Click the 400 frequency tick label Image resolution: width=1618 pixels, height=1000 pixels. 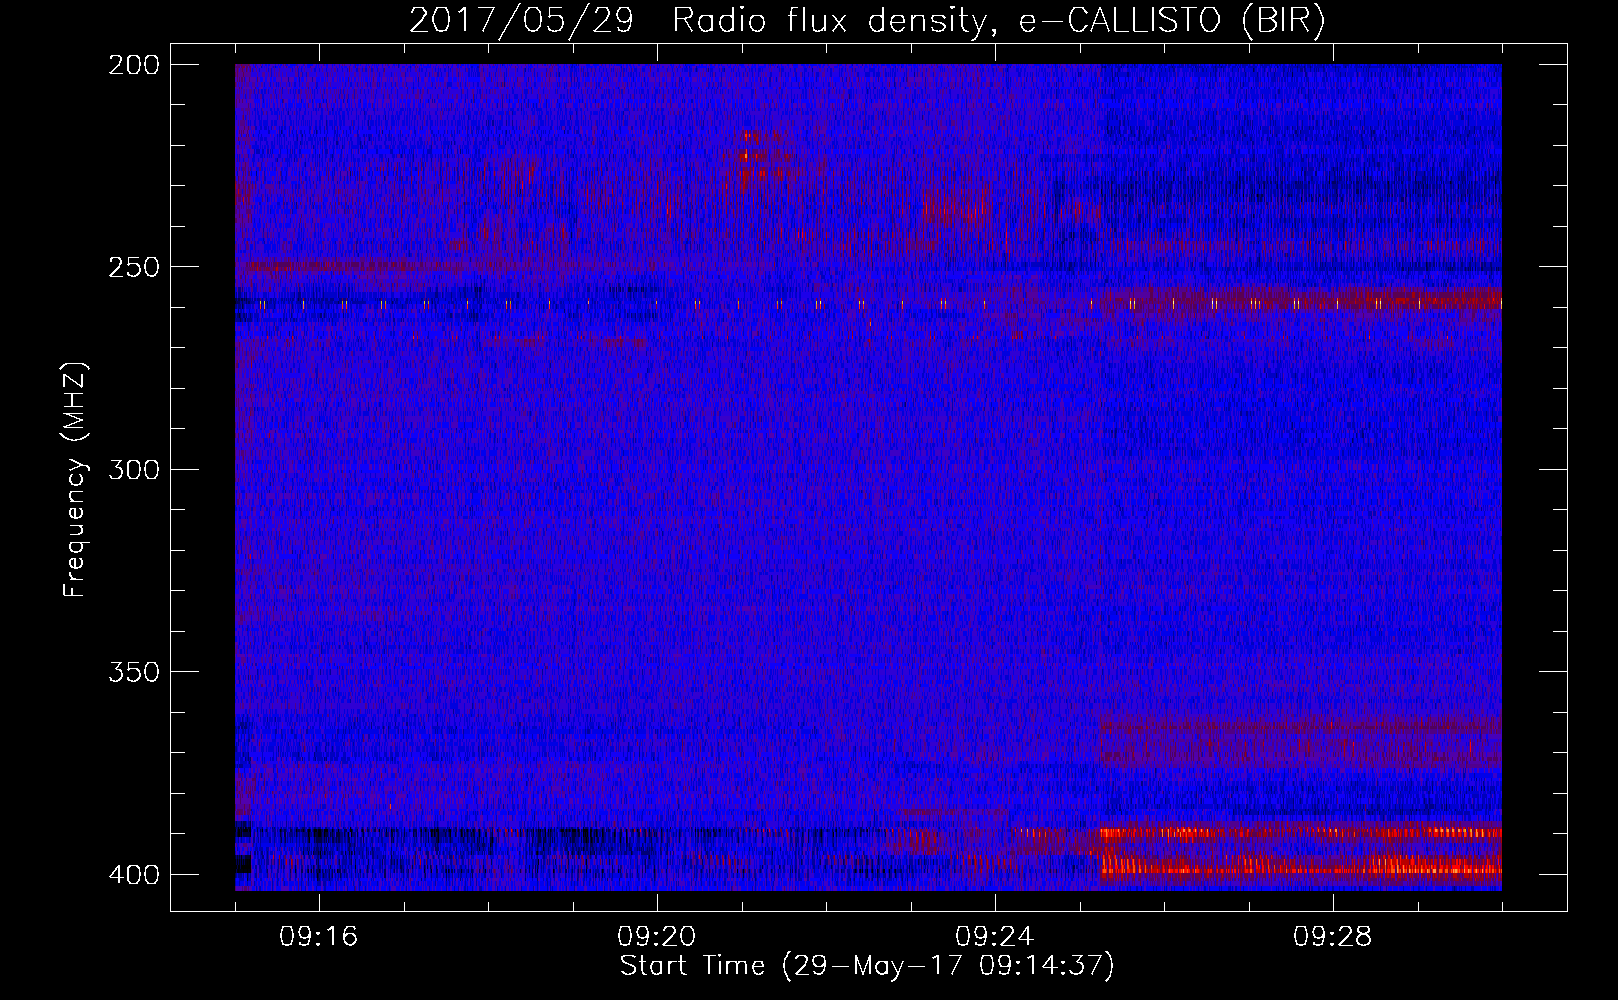(x=133, y=874)
